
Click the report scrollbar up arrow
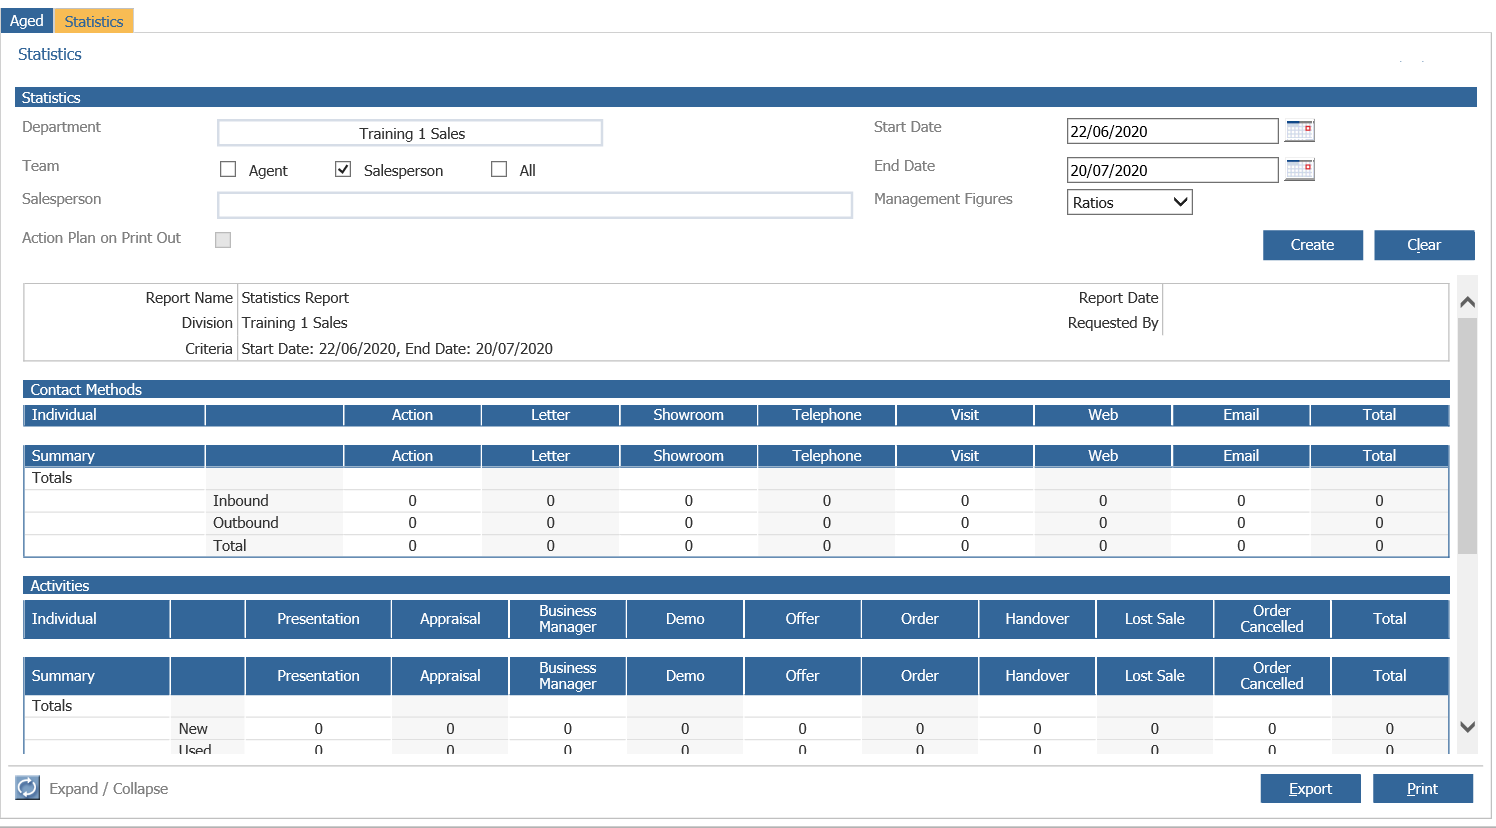click(1467, 301)
